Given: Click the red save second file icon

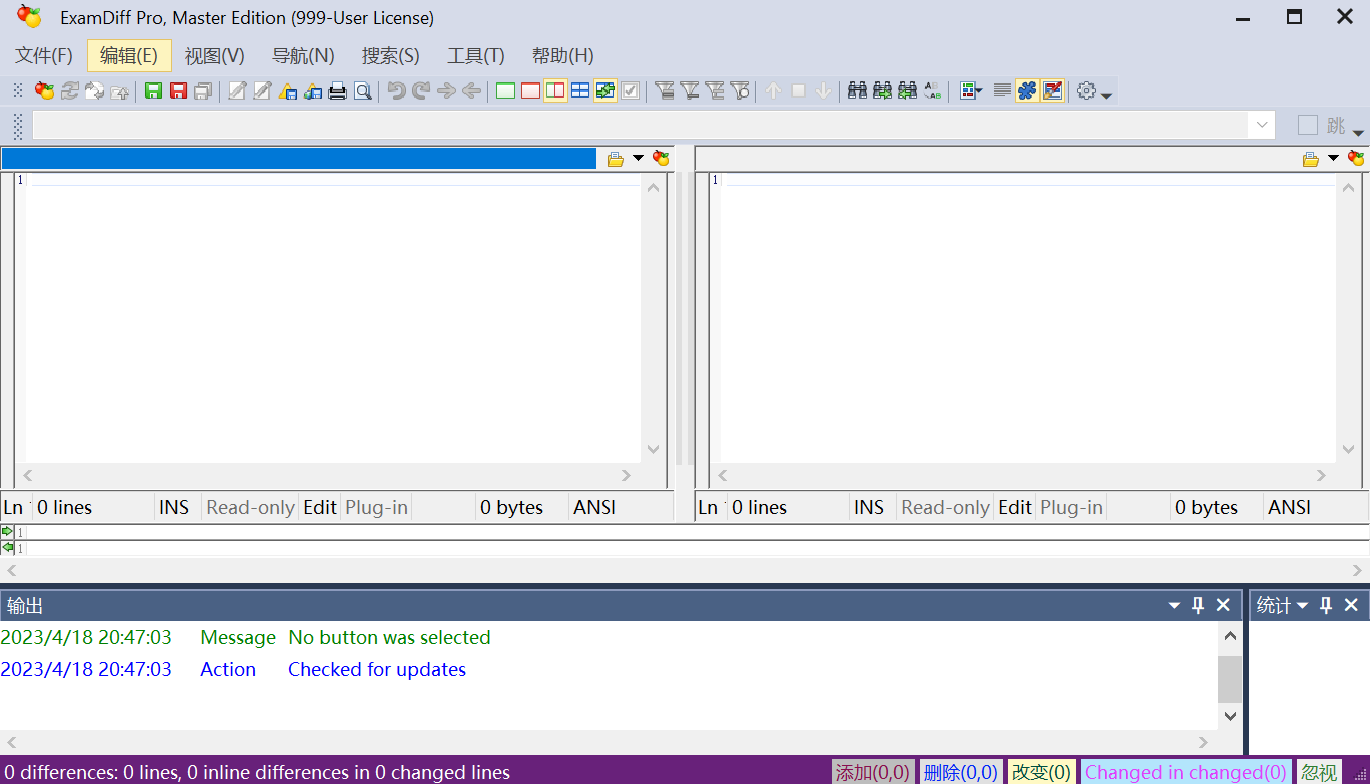Looking at the screenshot, I should 178,91.
